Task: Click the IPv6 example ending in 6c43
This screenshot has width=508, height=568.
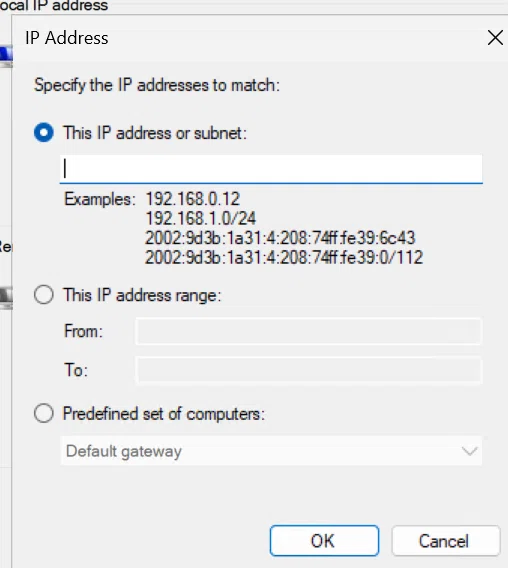Action: (280, 238)
